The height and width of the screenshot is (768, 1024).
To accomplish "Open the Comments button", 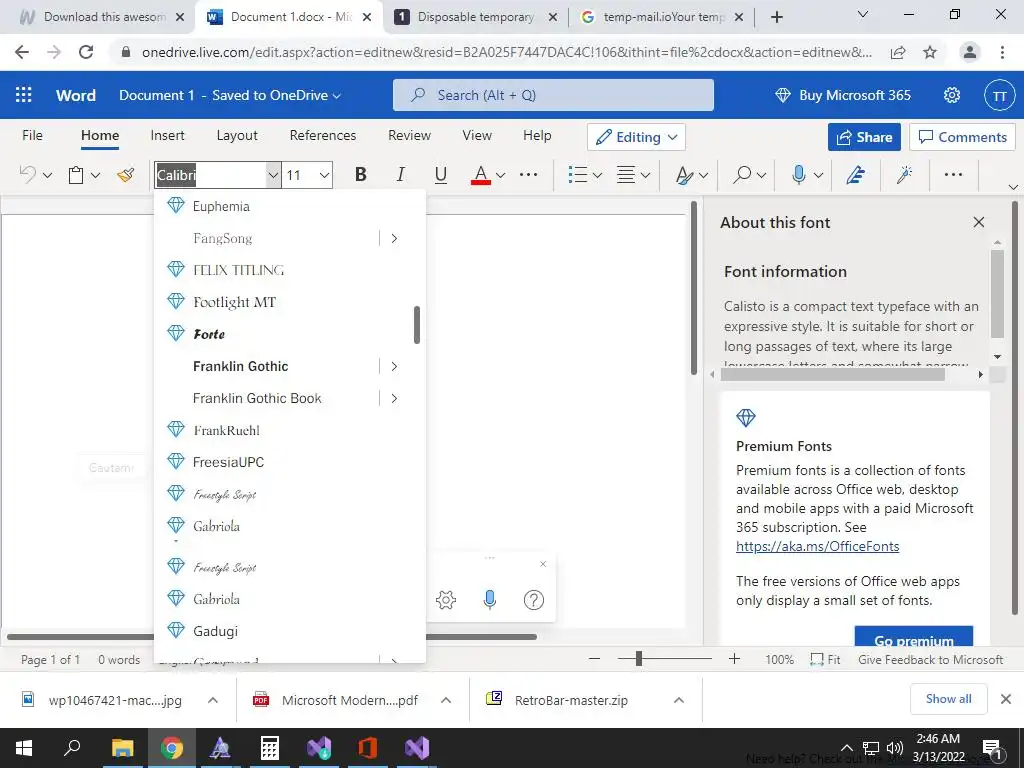I will coord(962,137).
